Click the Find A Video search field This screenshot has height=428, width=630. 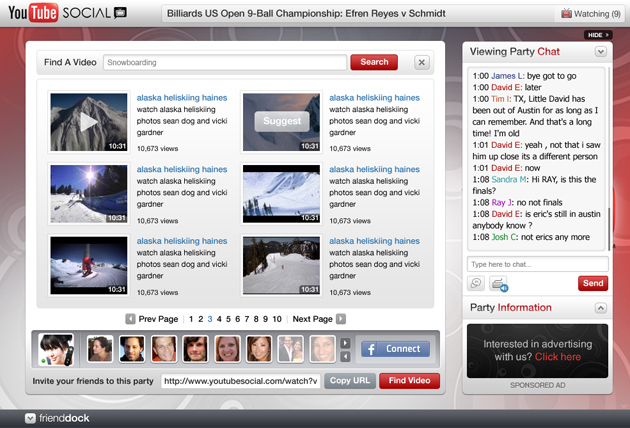point(225,62)
